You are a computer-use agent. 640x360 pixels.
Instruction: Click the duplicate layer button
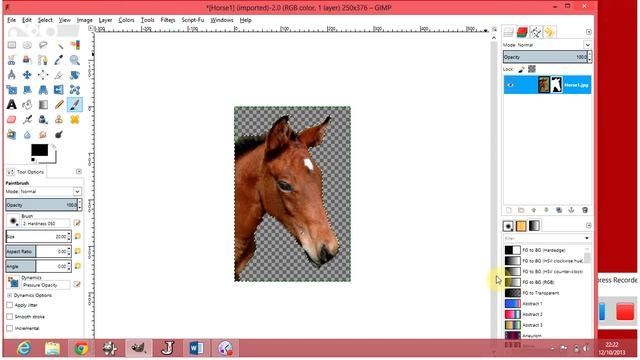point(559,210)
